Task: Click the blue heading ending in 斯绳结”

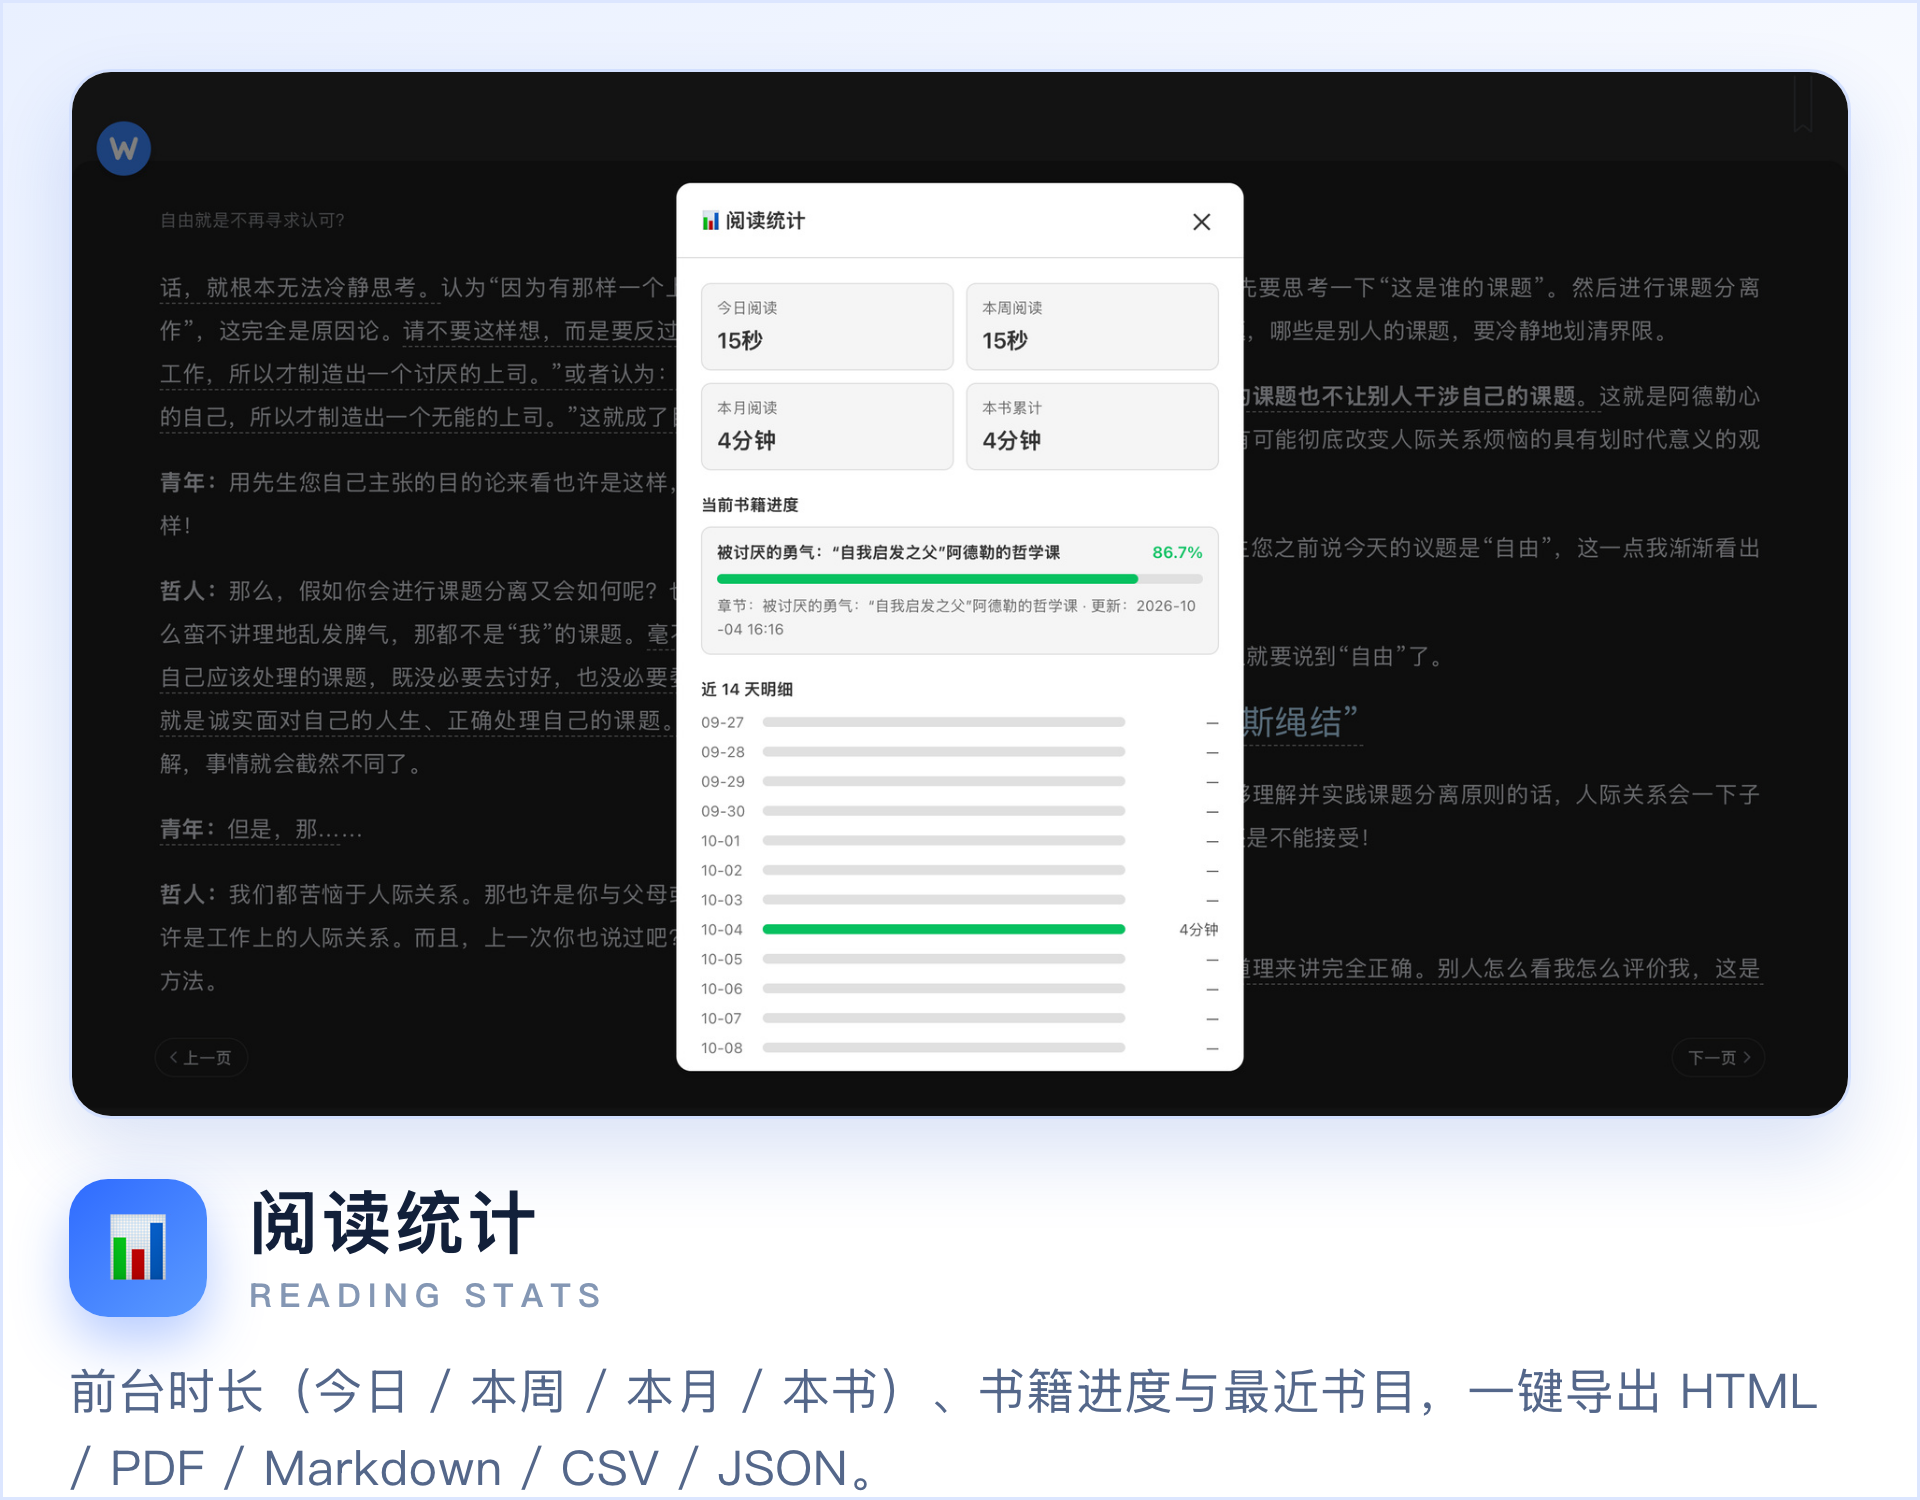Action: coord(1300,722)
